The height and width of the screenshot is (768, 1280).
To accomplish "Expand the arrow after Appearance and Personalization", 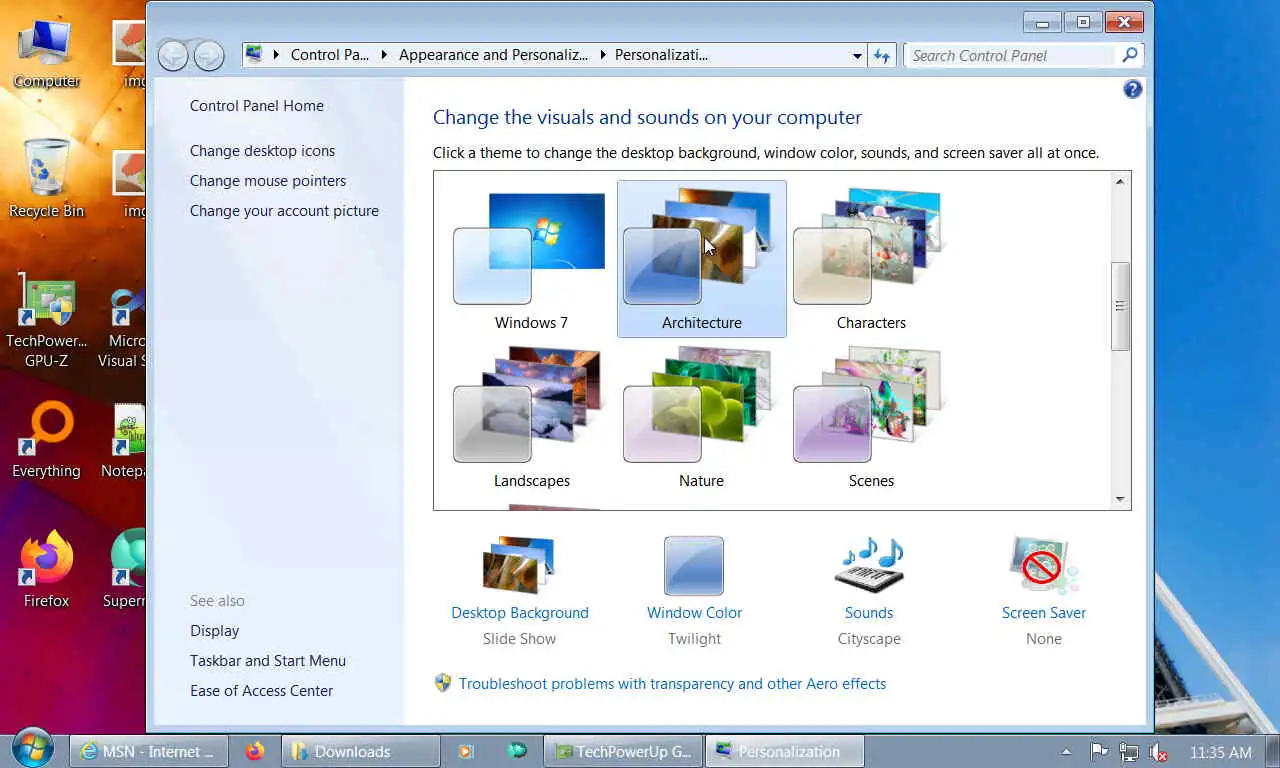I will coord(603,55).
